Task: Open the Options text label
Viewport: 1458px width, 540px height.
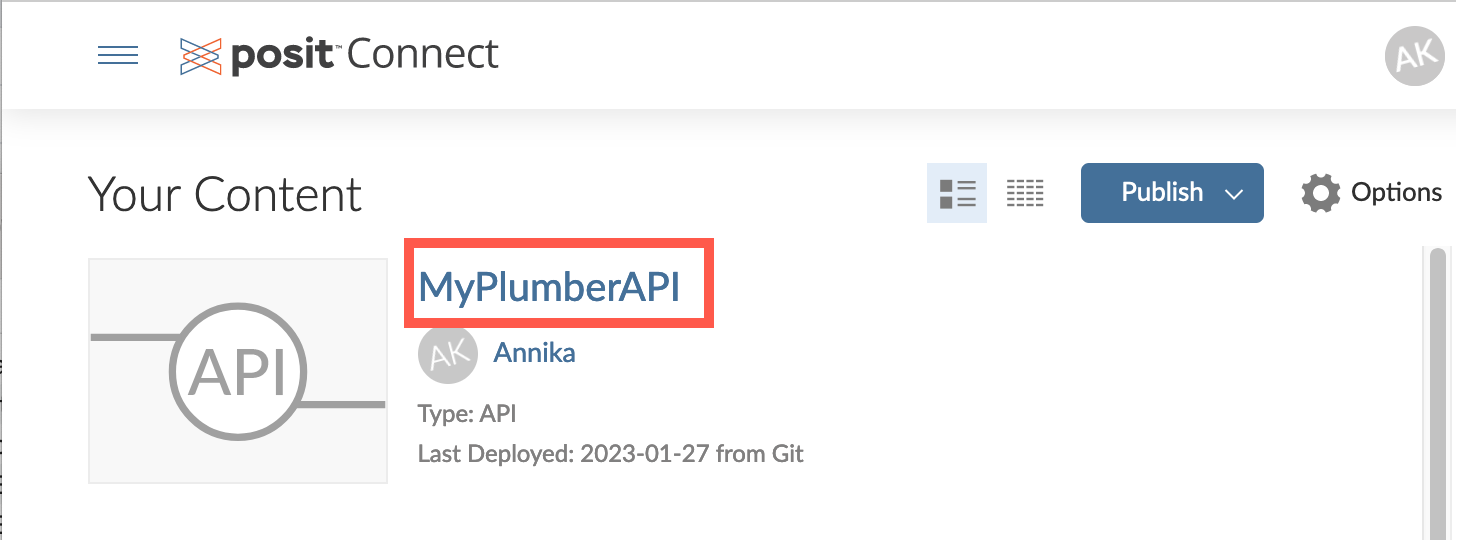Action: pyautogui.click(x=1396, y=192)
